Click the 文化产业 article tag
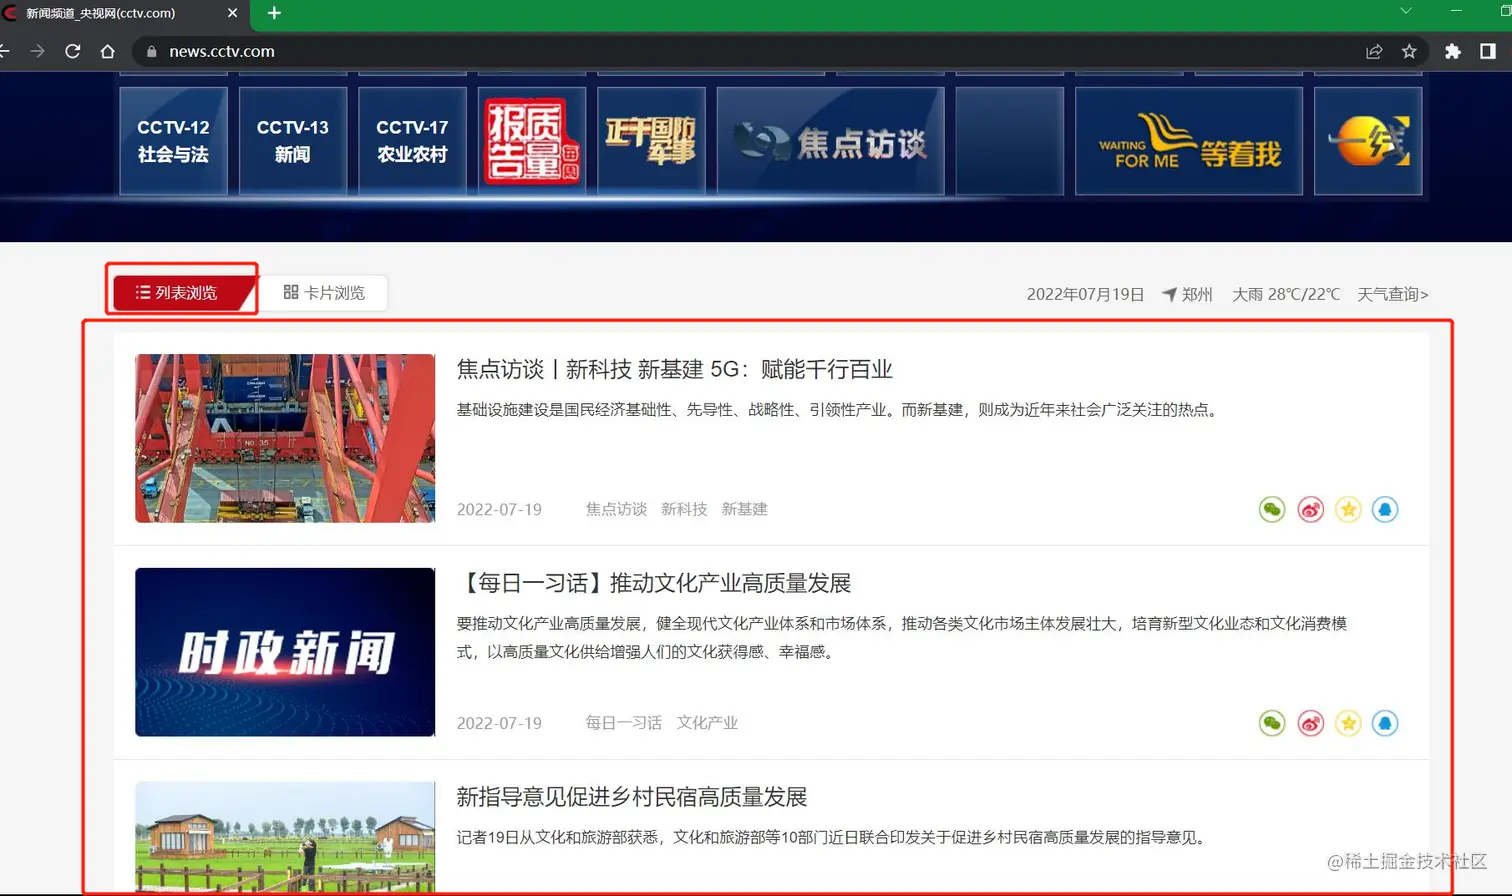The image size is (1512, 896). pyautogui.click(x=707, y=723)
